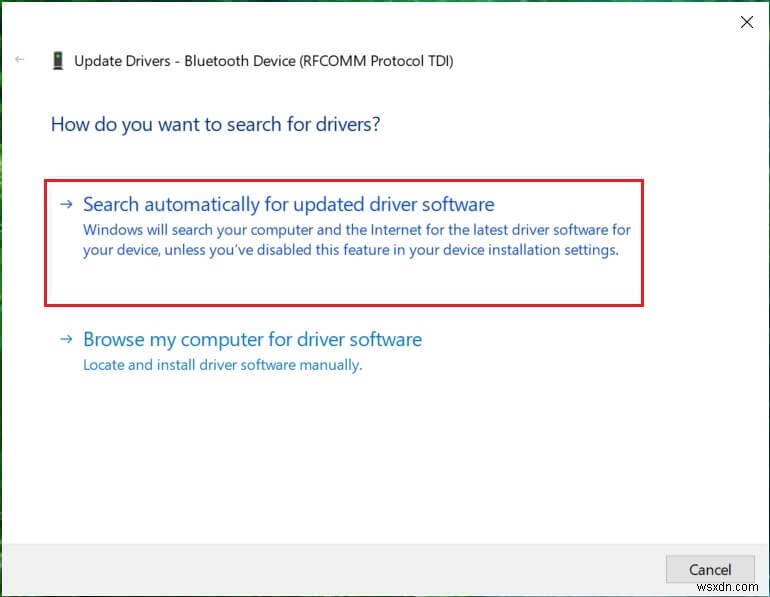Click the arrow beside Browse my computer option
Image resolution: width=770 pixels, height=597 pixels.
(x=66, y=339)
